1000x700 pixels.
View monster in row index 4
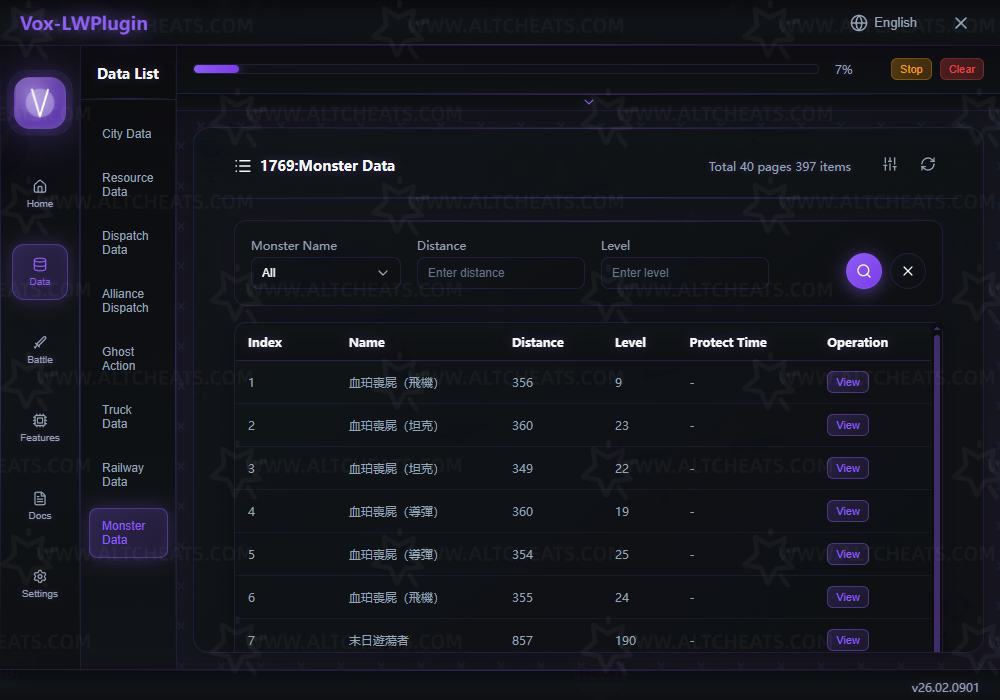pos(848,511)
